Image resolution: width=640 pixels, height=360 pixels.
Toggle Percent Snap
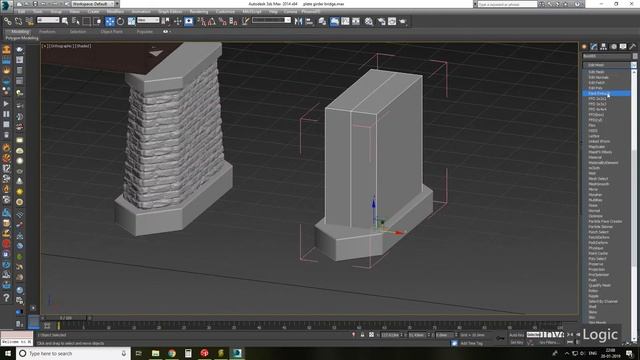tap(222, 21)
